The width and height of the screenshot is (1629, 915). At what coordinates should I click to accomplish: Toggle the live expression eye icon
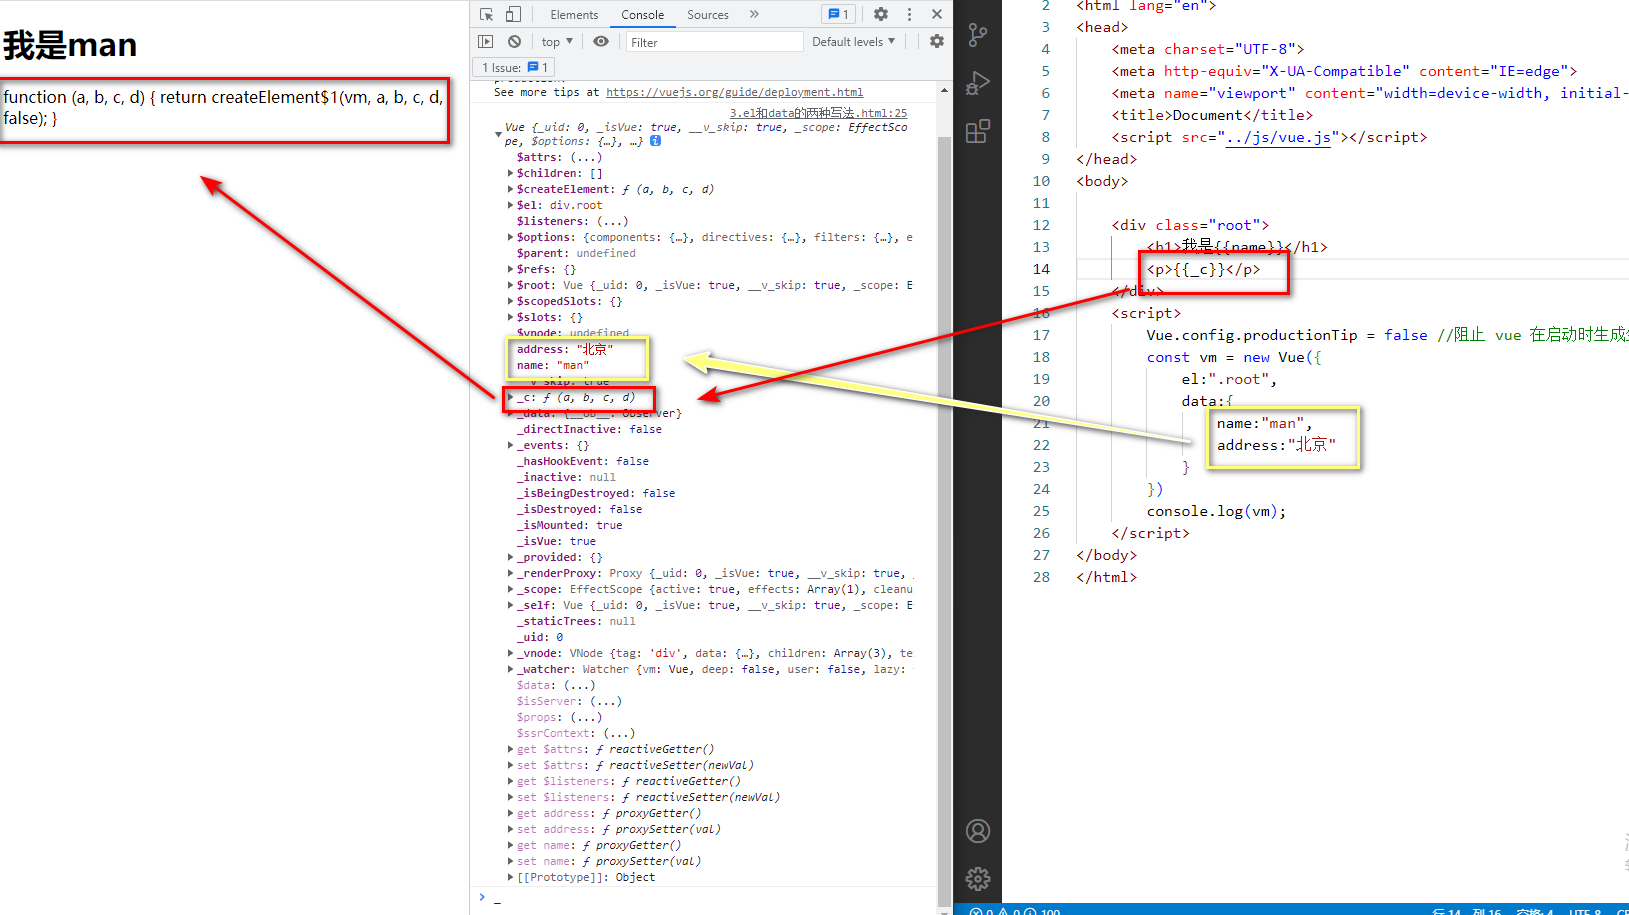[601, 42]
